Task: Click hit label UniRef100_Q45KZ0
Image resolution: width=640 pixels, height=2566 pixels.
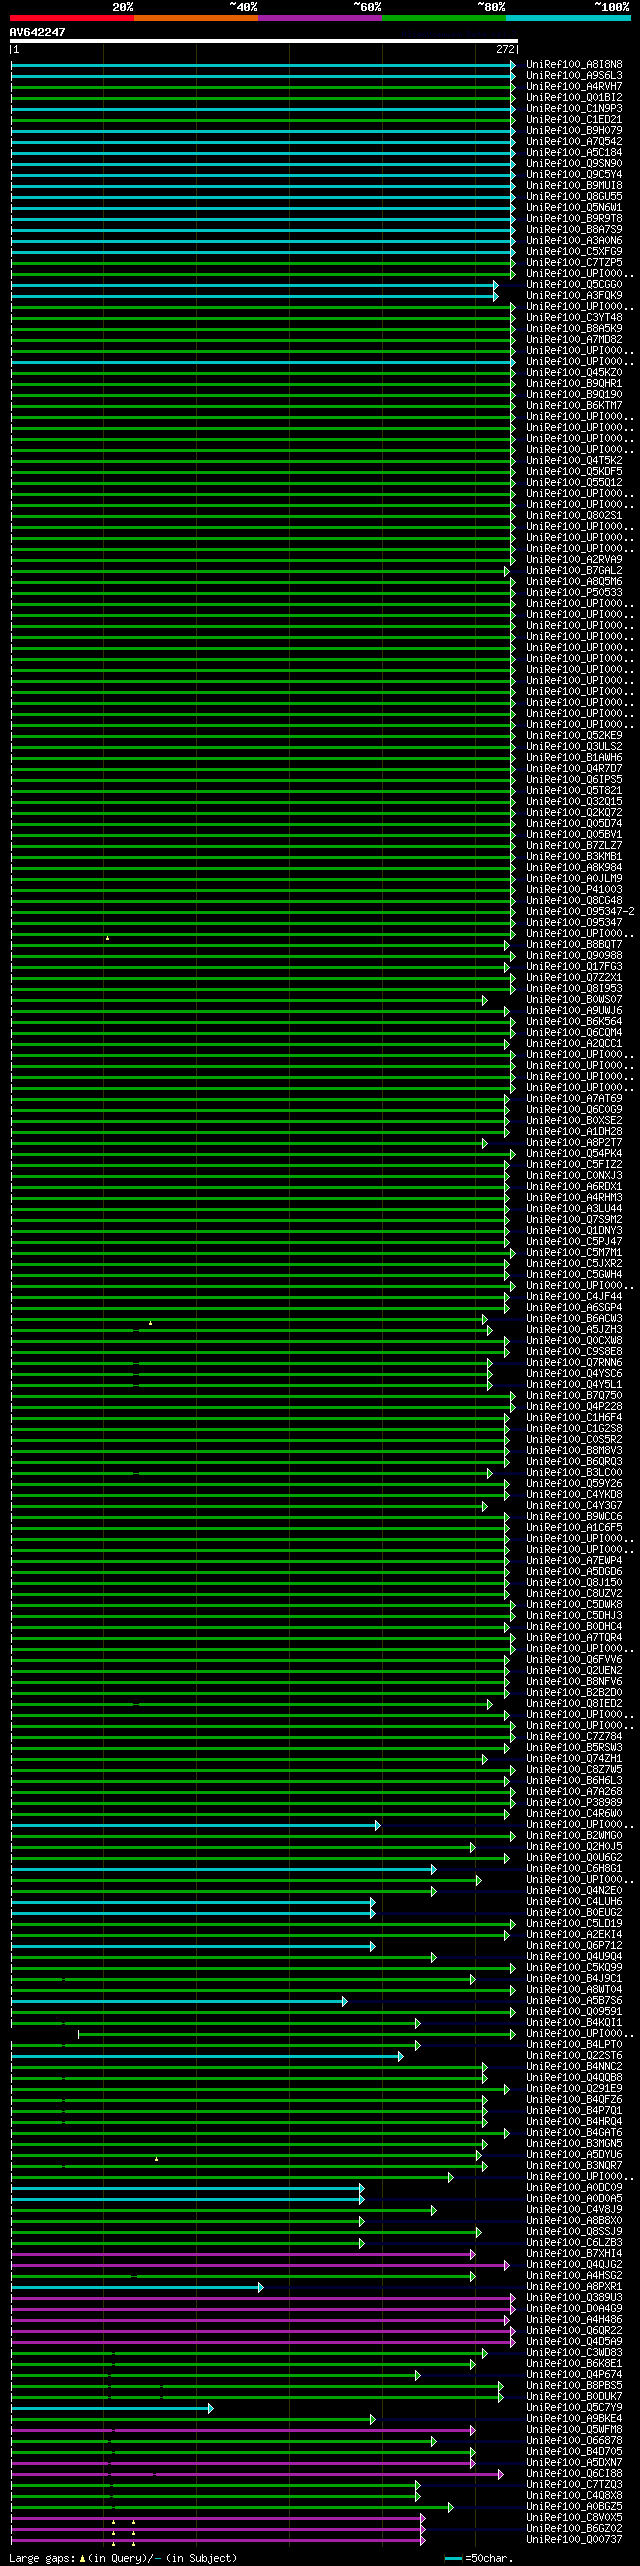Action: (574, 373)
